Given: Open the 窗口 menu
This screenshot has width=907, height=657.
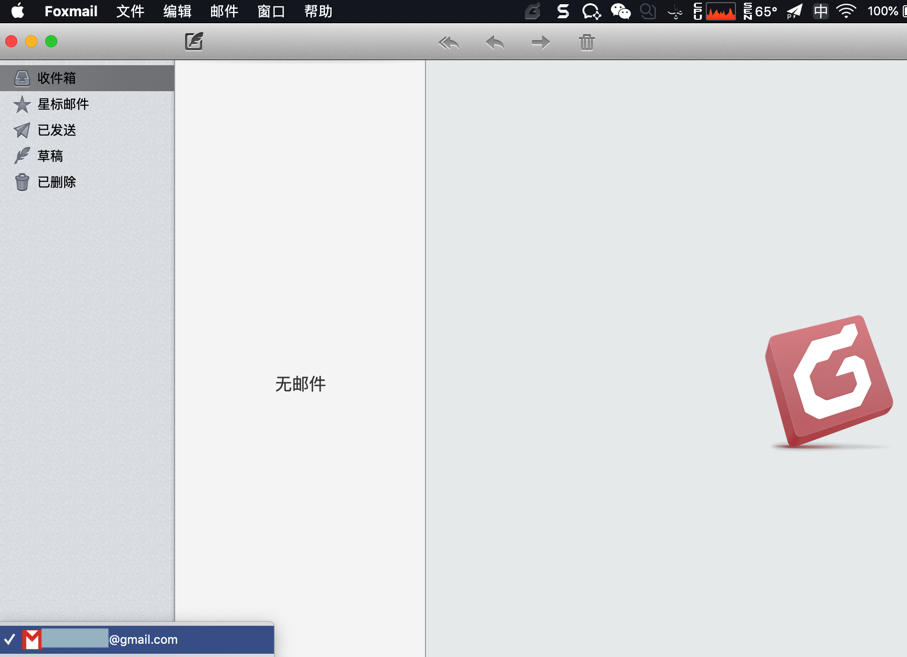Looking at the screenshot, I should tap(271, 11).
